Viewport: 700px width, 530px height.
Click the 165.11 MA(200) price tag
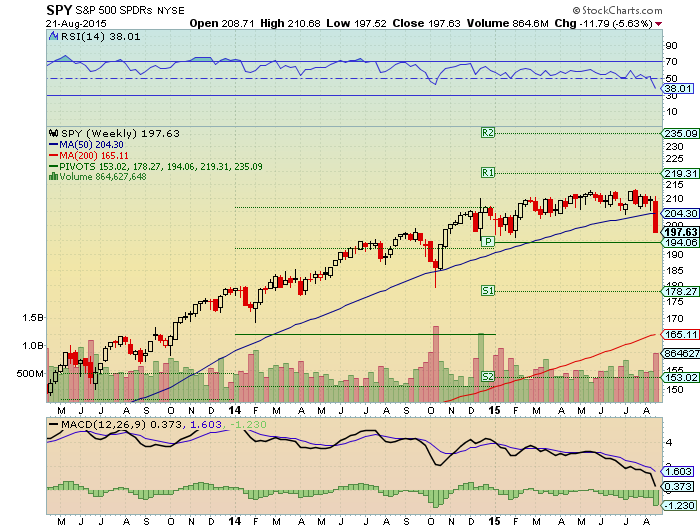point(681,334)
